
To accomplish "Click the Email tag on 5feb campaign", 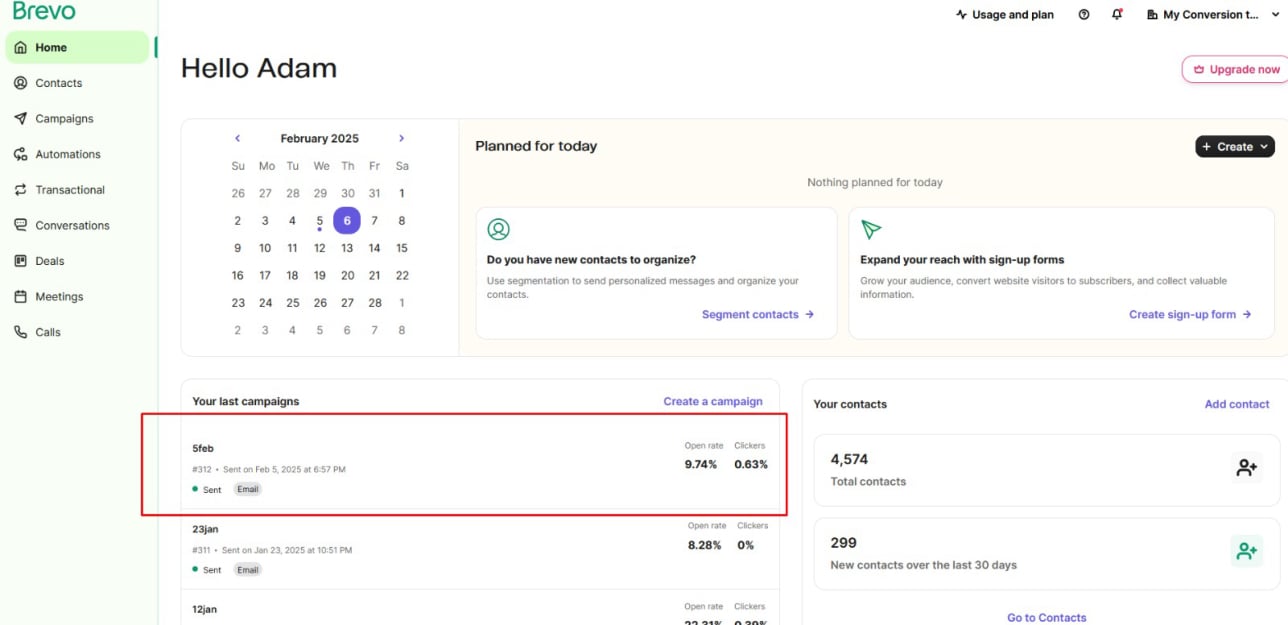I will point(248,489).
